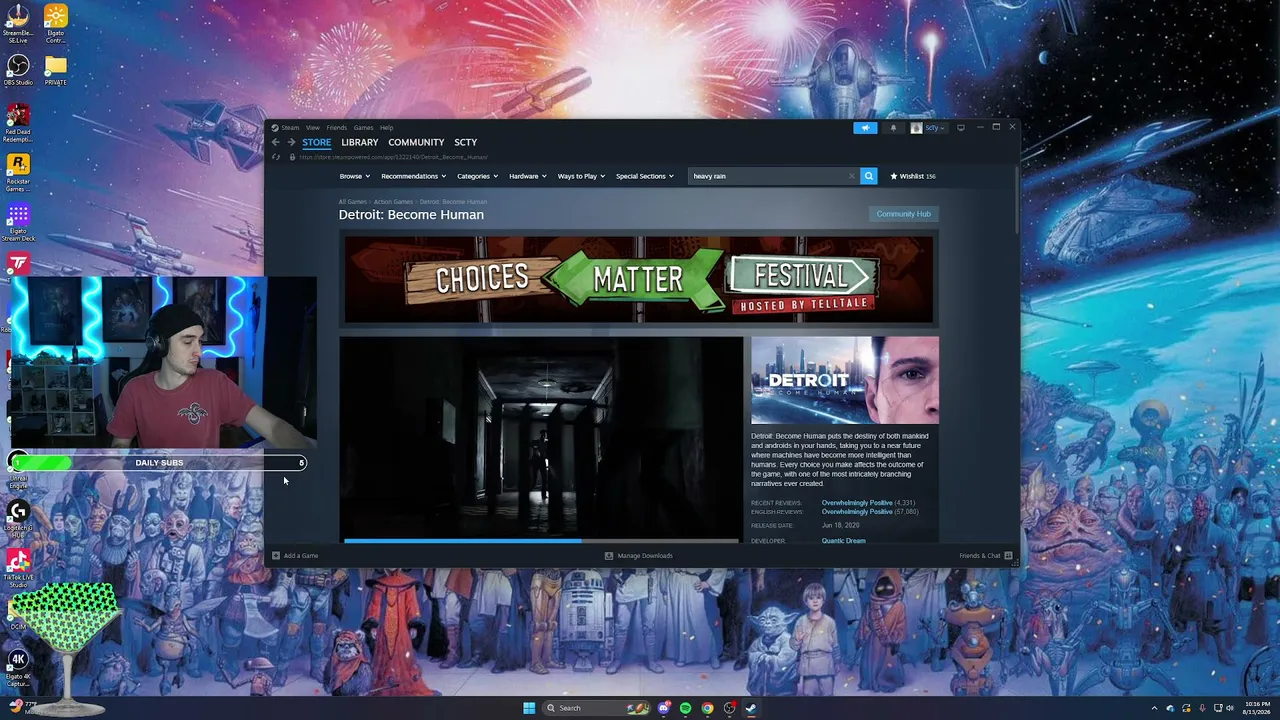Screen dimensions: 1280x720
Task: Click Add a Game
Action: (x=295, y=556)
